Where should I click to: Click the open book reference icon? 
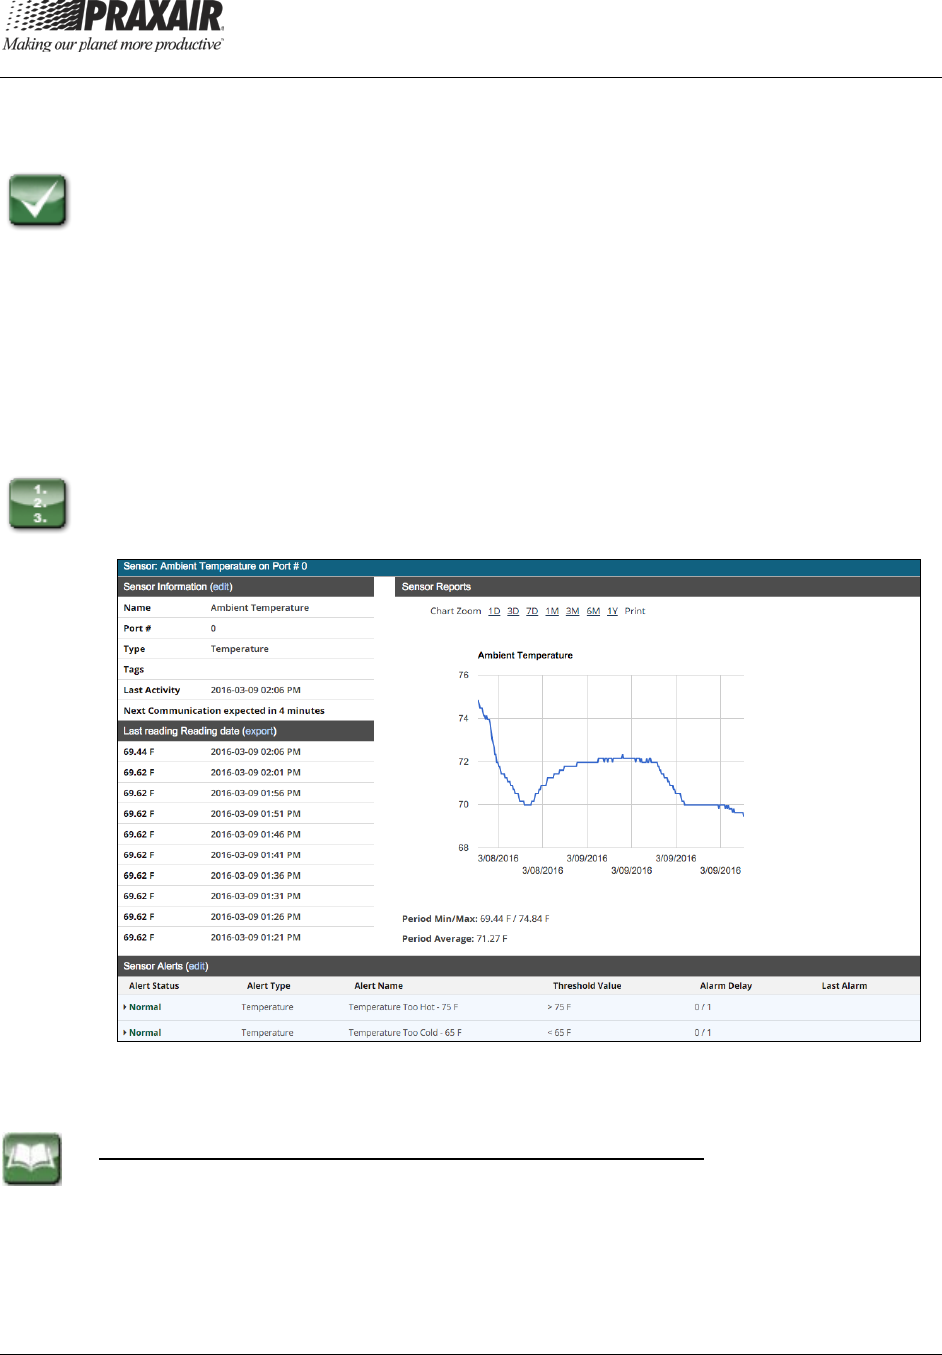click(x=32, y=1159)
